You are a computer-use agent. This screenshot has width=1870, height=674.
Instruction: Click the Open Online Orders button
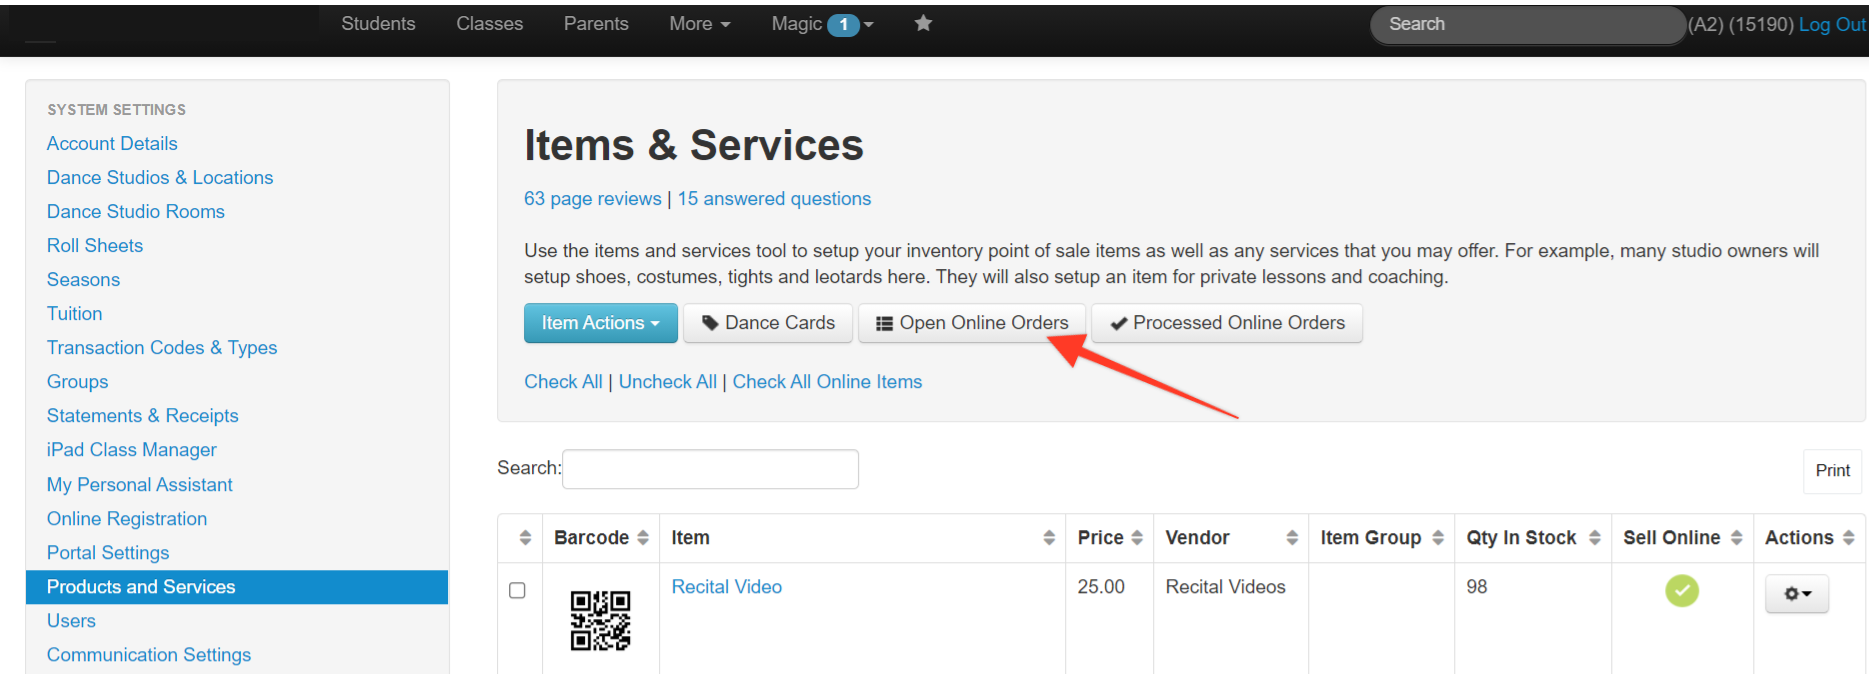point(972,323)
